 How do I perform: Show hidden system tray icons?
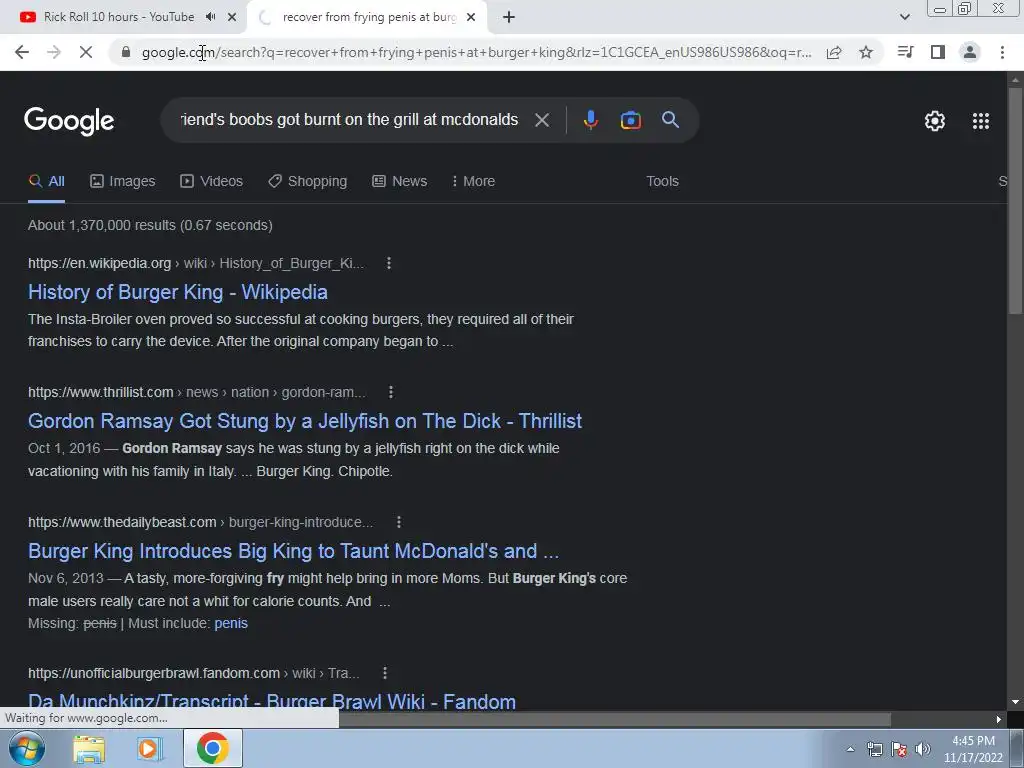(850, 749)
